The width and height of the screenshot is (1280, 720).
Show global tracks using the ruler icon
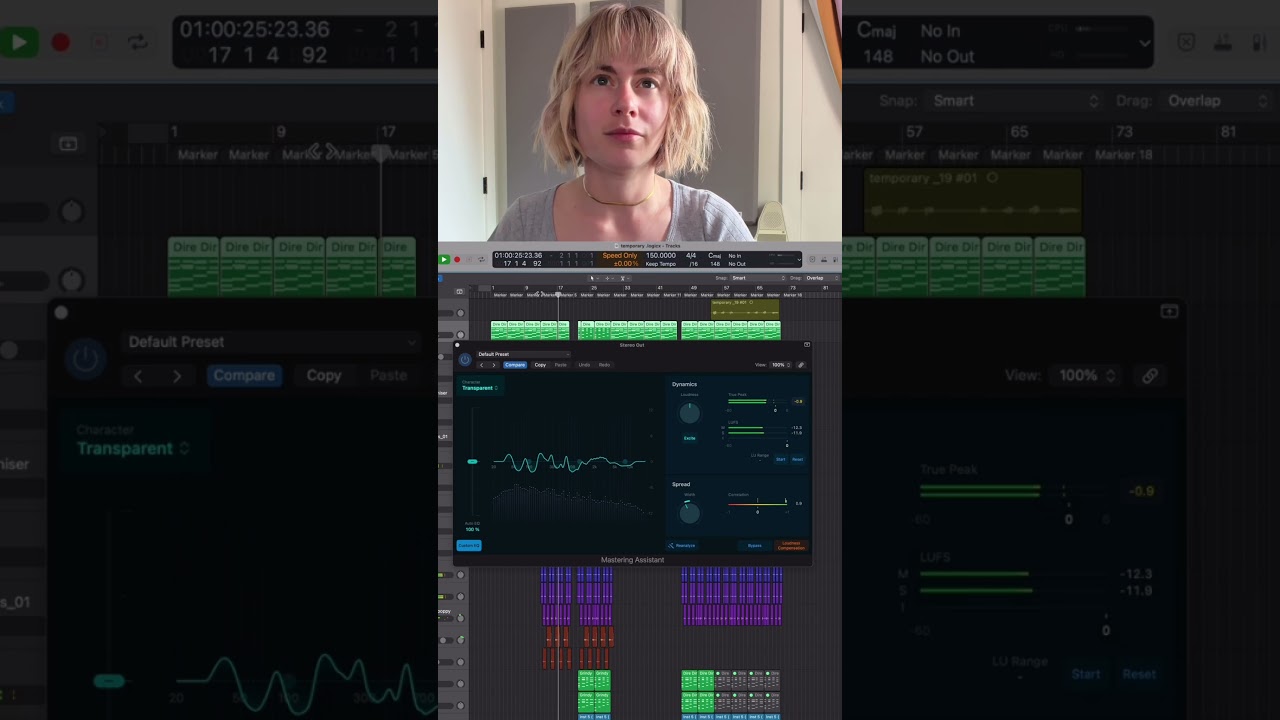pyautogui.click(x=460, y=291)
